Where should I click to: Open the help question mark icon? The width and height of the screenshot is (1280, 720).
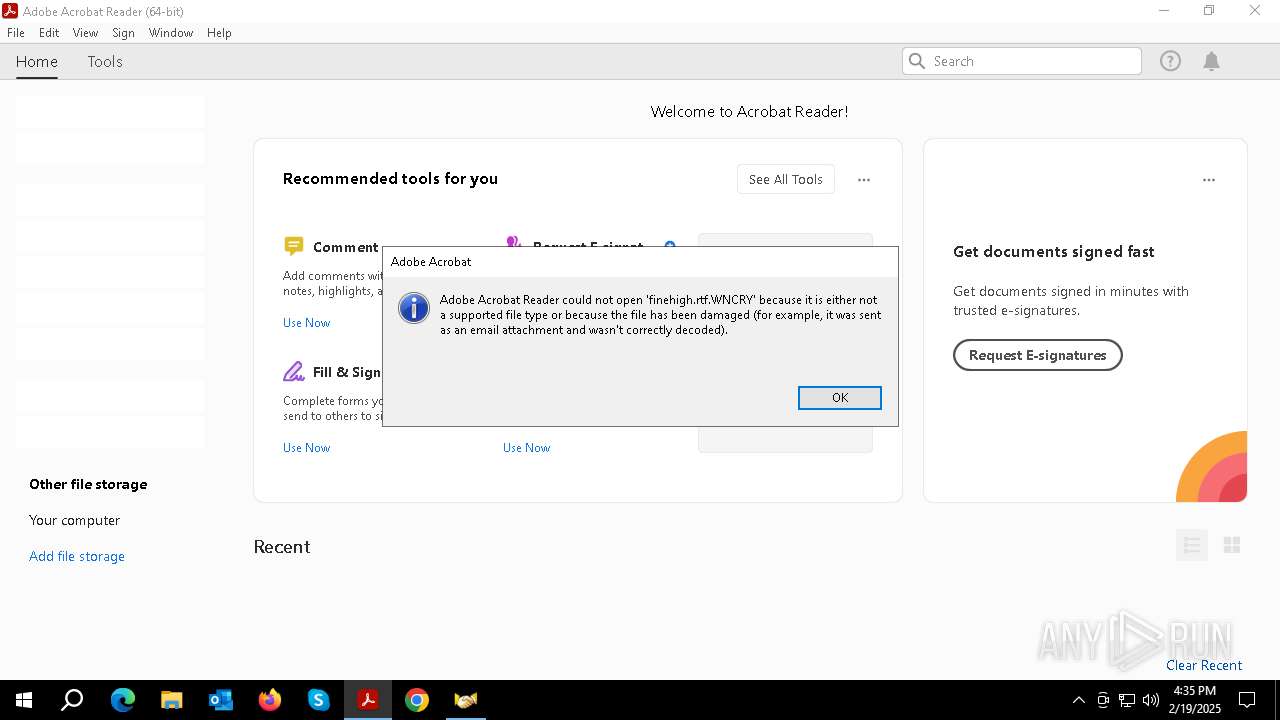pos(1170,61)
